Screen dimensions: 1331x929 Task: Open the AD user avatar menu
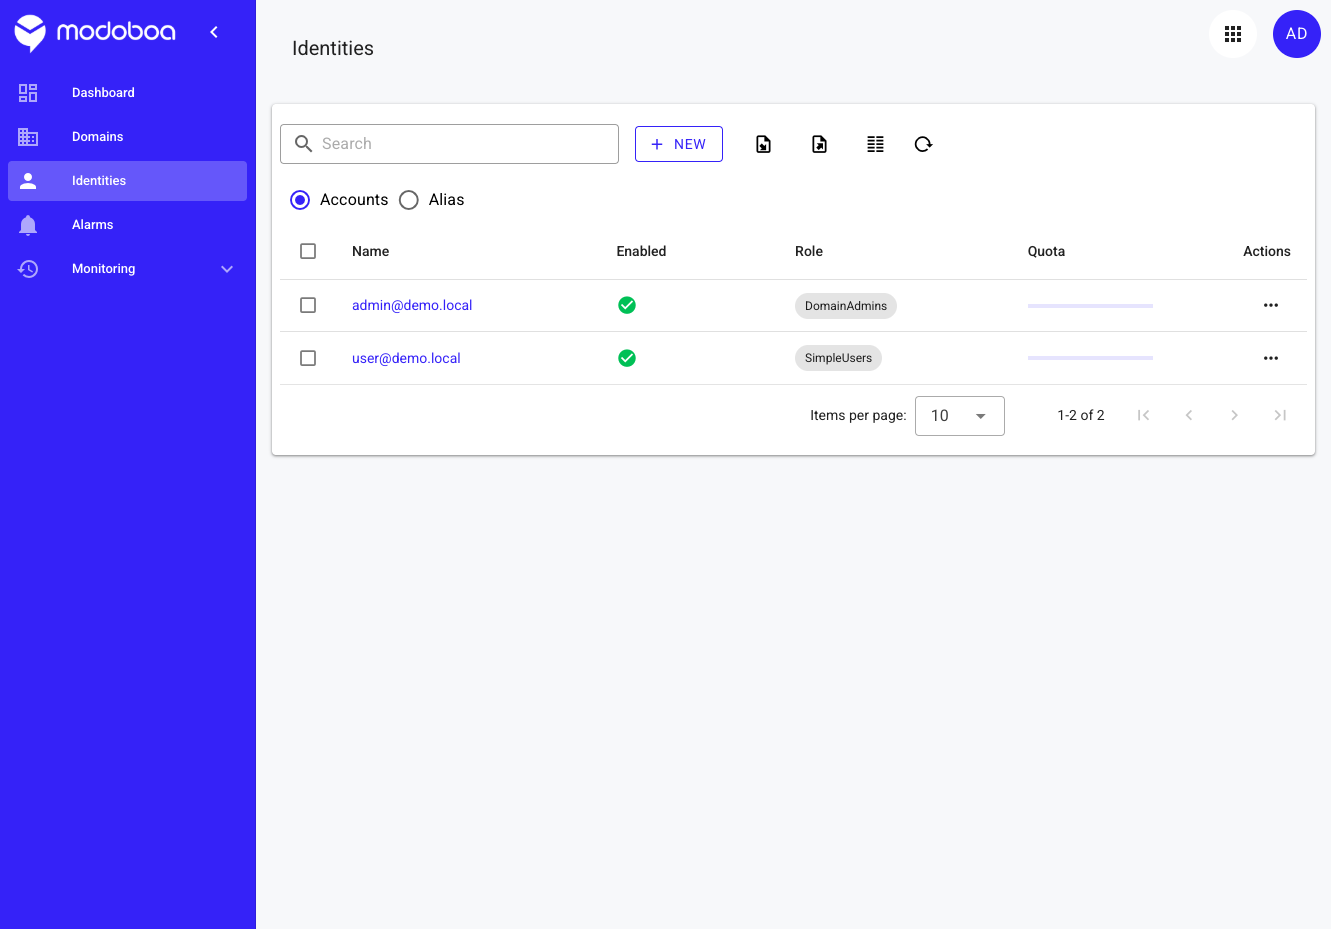click(1297, 34)
